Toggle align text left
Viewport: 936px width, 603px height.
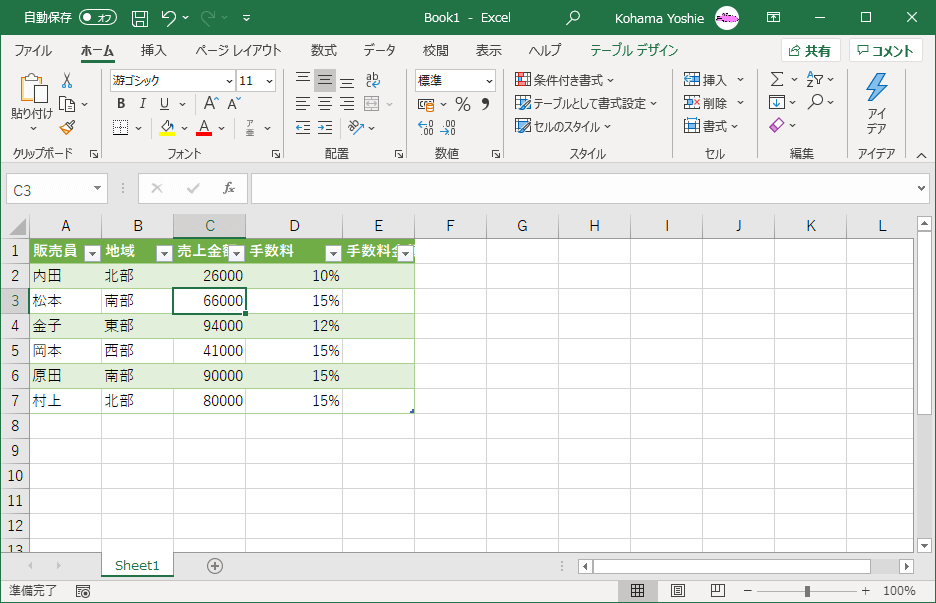(x=303, y=104)
